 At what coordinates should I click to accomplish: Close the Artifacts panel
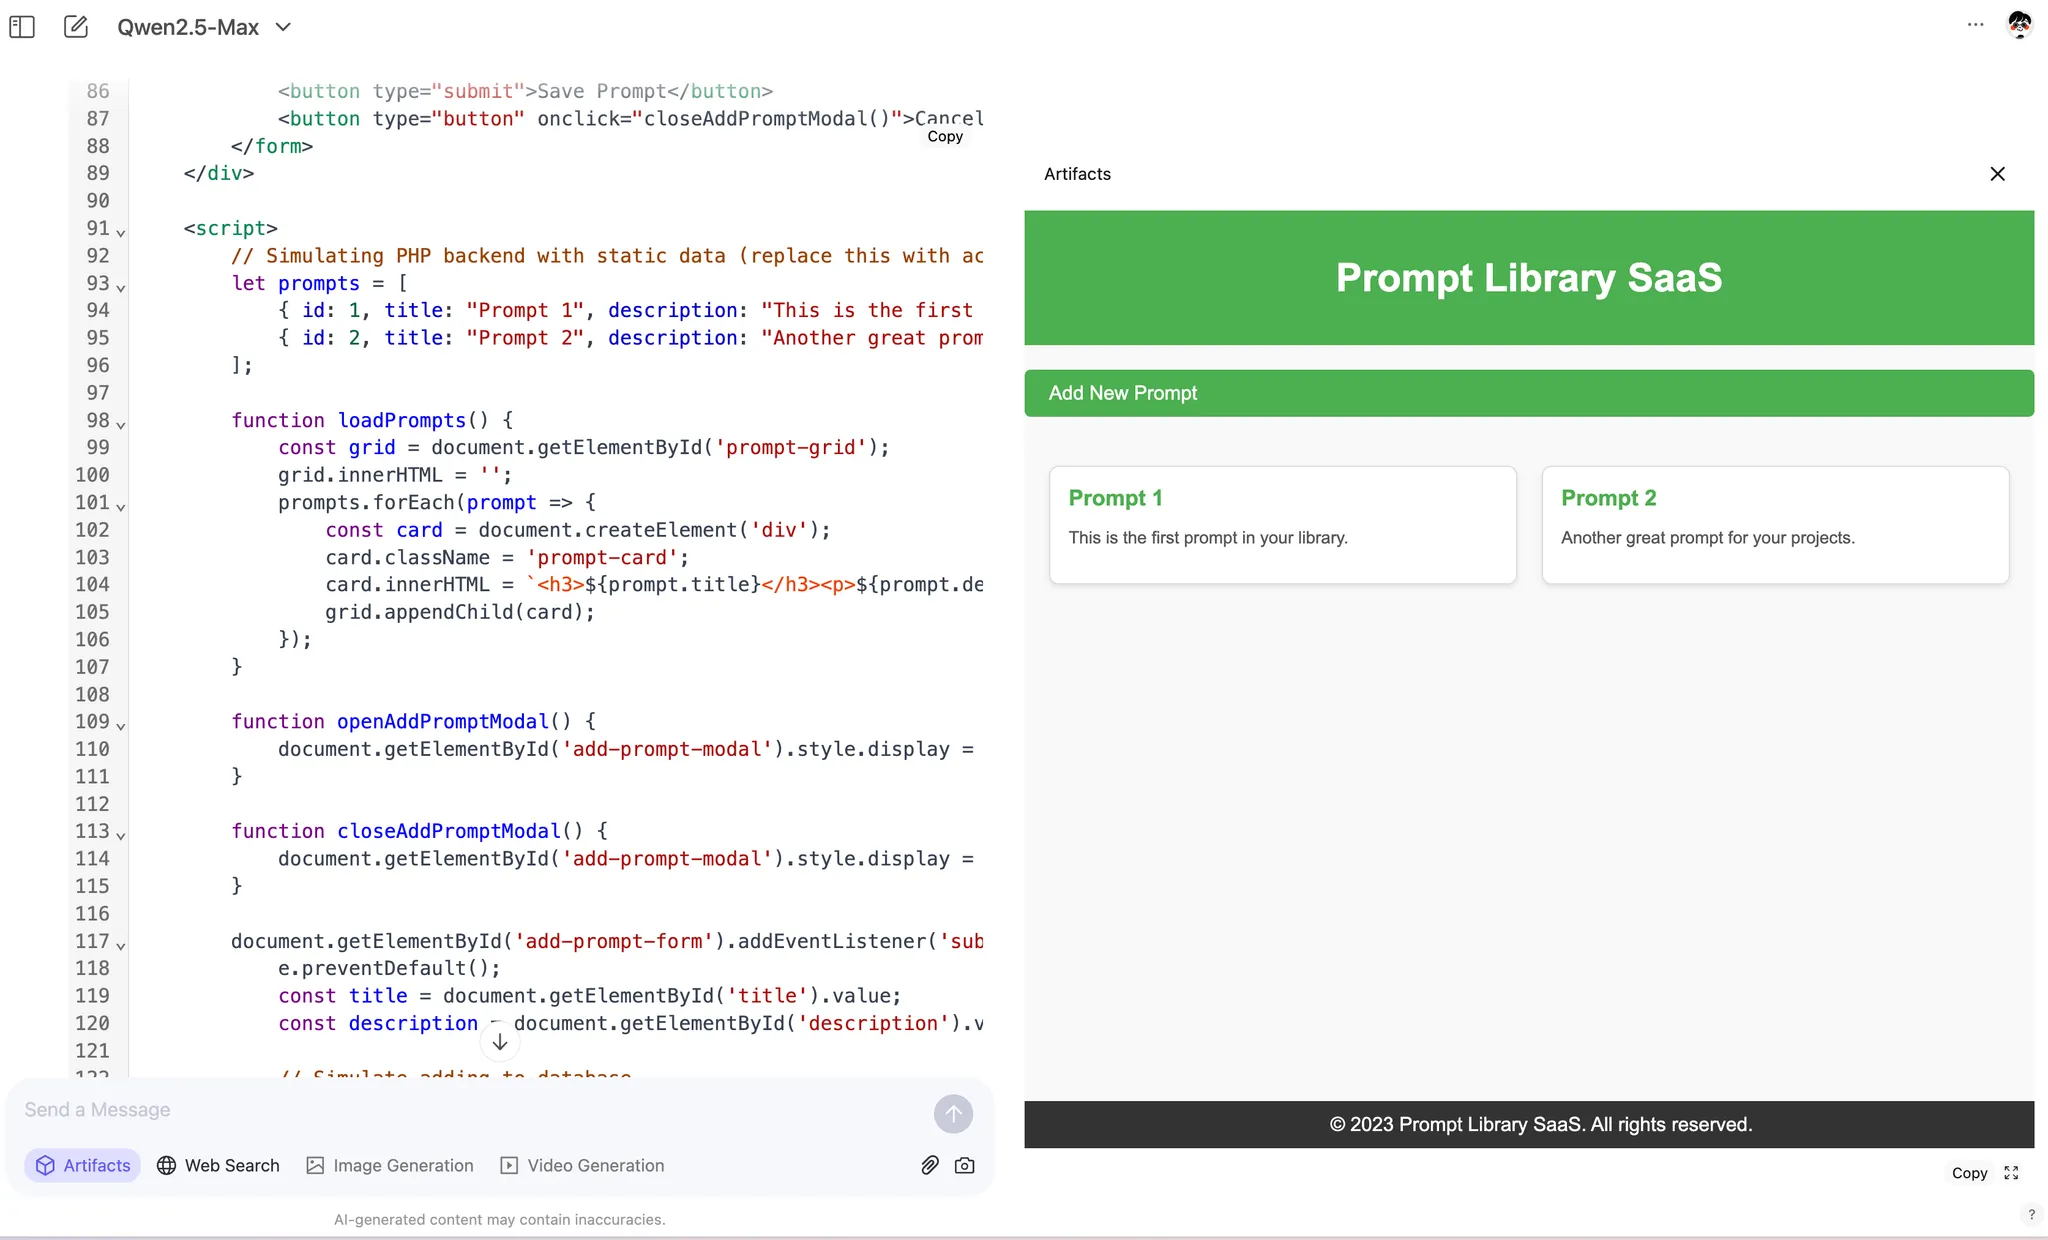[1997, 174]
